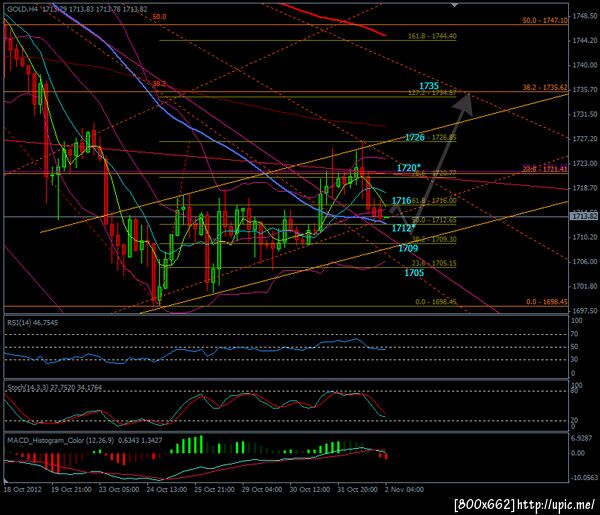
Task: Click the 1731.50 price axis value
Action: pos(585,114)
